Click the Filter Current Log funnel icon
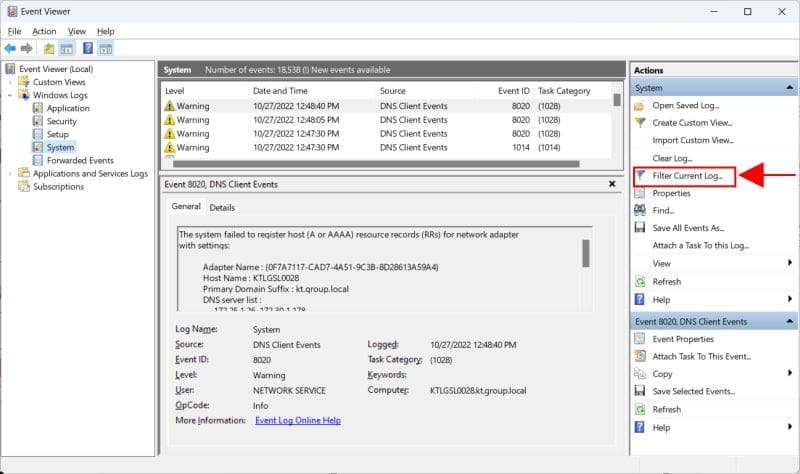This screenshot has height=474, width=800. (641, 176)
